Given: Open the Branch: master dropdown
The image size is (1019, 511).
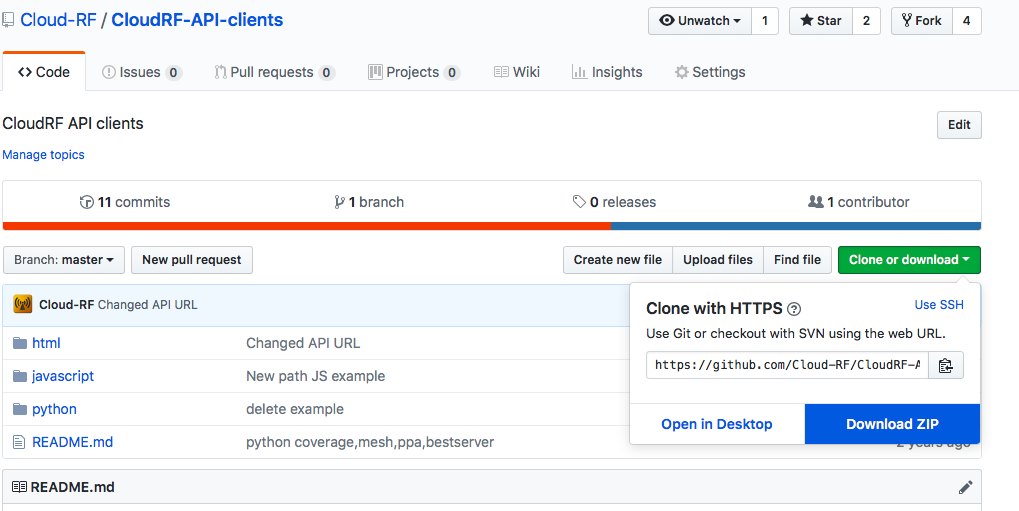Looking at the screenshot, I should pos(64,260).
